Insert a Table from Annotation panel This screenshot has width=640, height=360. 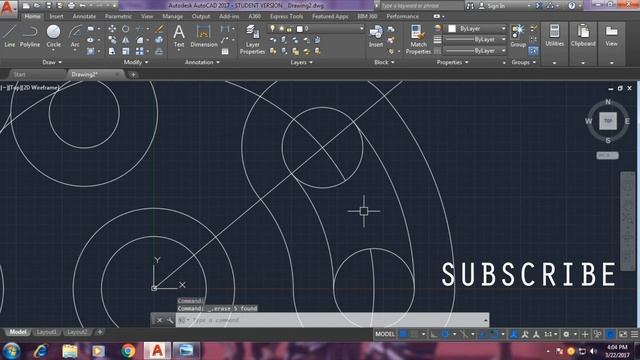coord(225,51)
